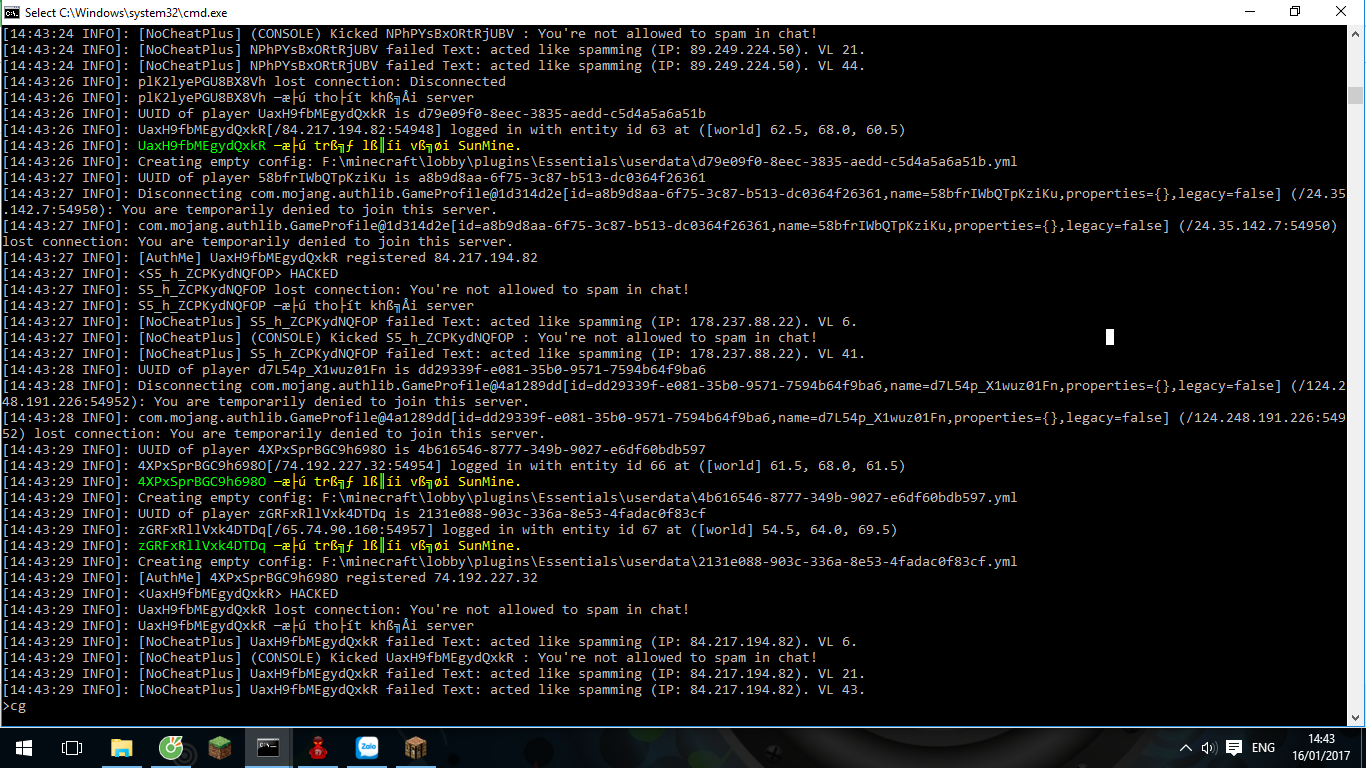1366x768 pixels.
Task: Click '(CONSOLE) Kicked S5_h_ZCPKydNQFOP' line
Action: tap(410, 338)
